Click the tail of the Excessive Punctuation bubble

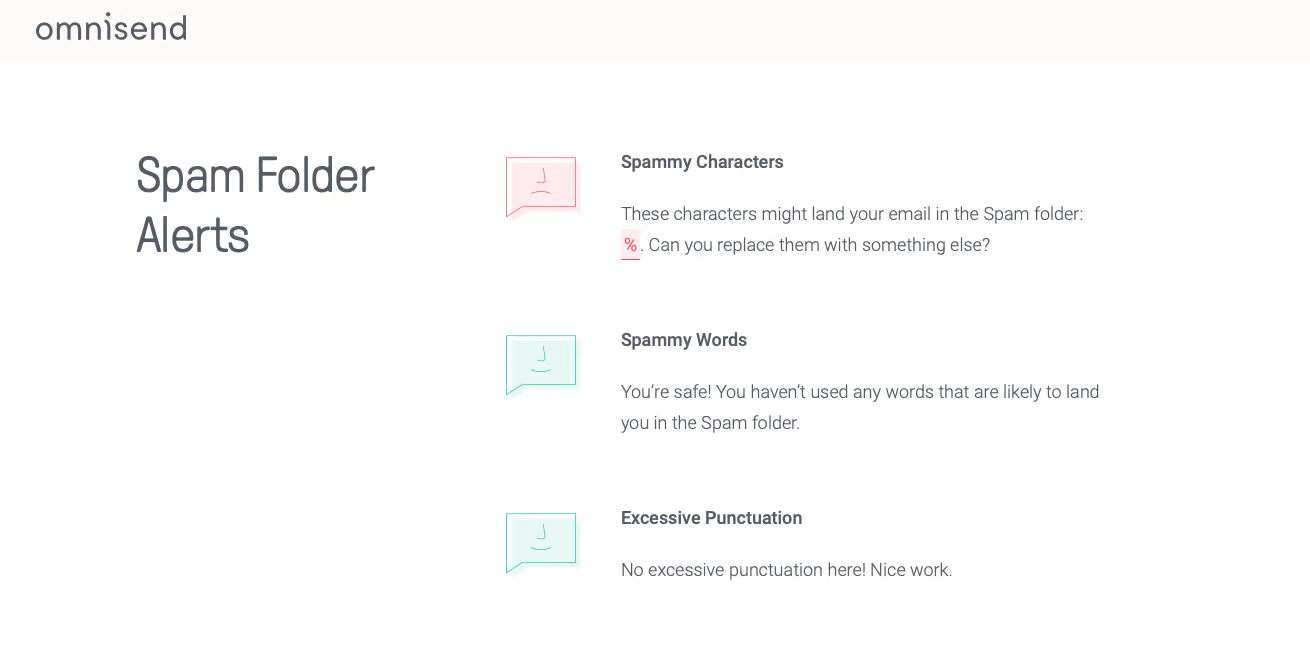(x=516, y=567)
